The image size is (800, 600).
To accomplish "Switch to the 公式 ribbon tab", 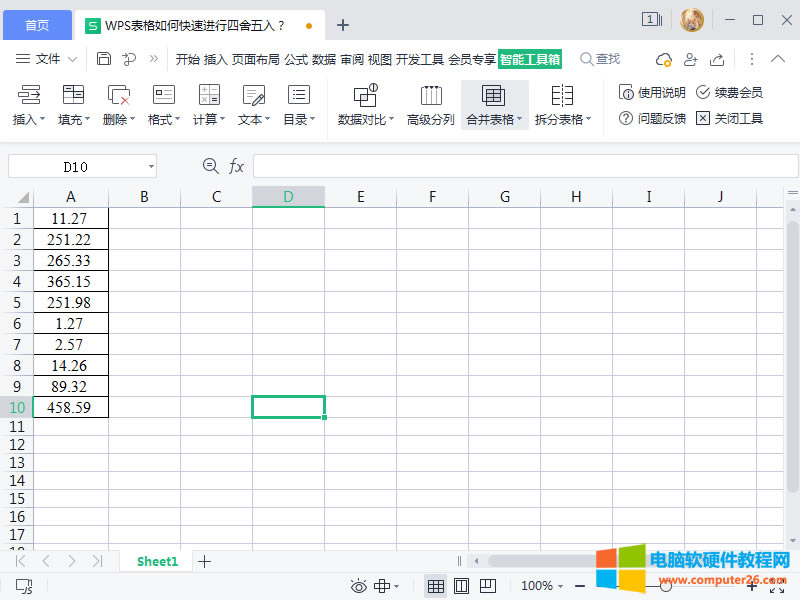I will click(296, 59).
